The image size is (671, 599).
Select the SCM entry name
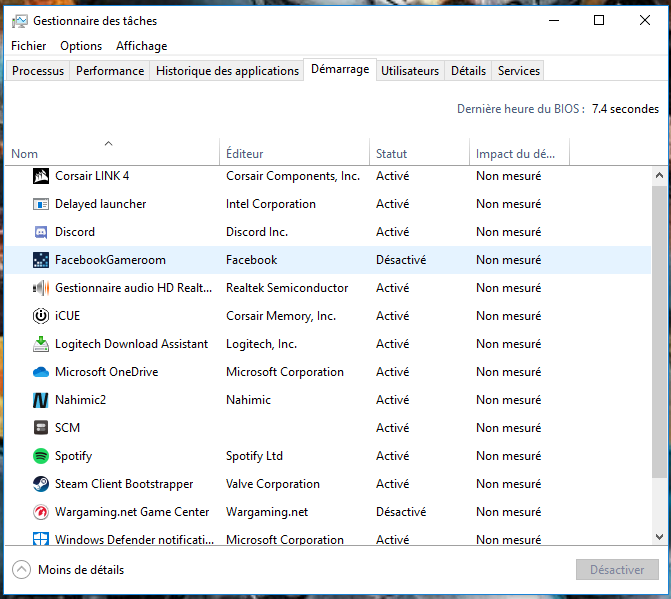68,428
